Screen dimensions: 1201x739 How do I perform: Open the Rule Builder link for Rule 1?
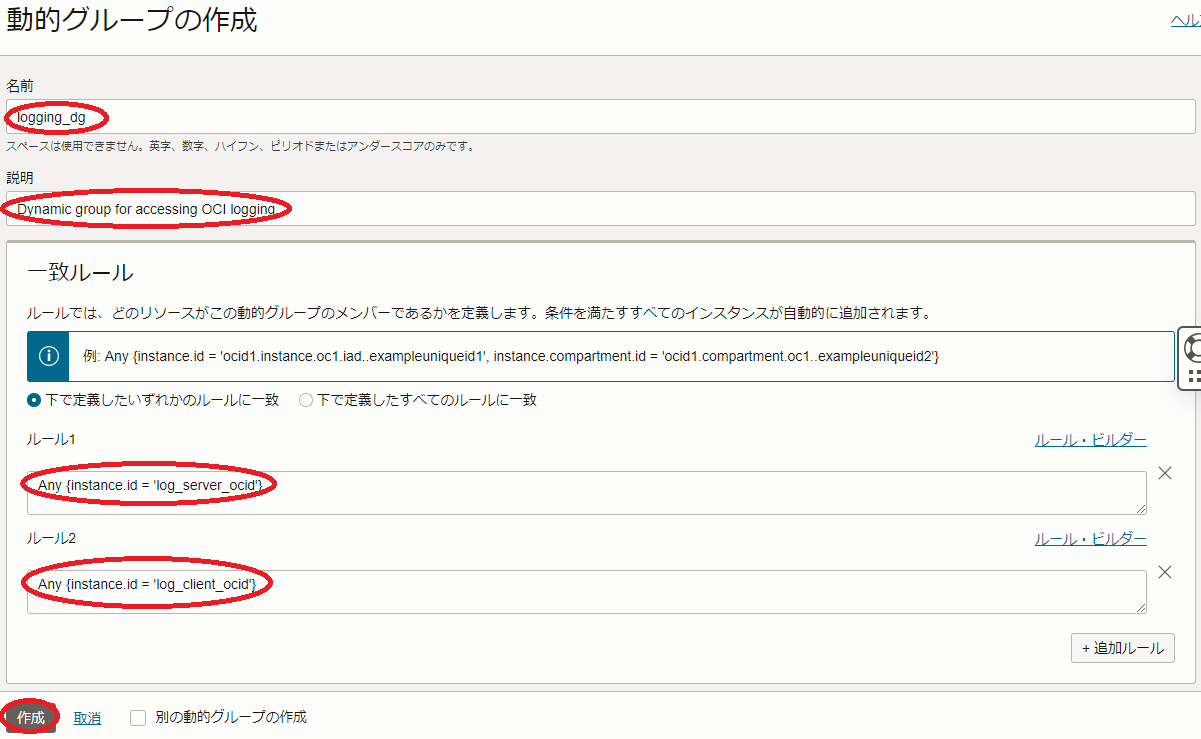[1090, 440]
